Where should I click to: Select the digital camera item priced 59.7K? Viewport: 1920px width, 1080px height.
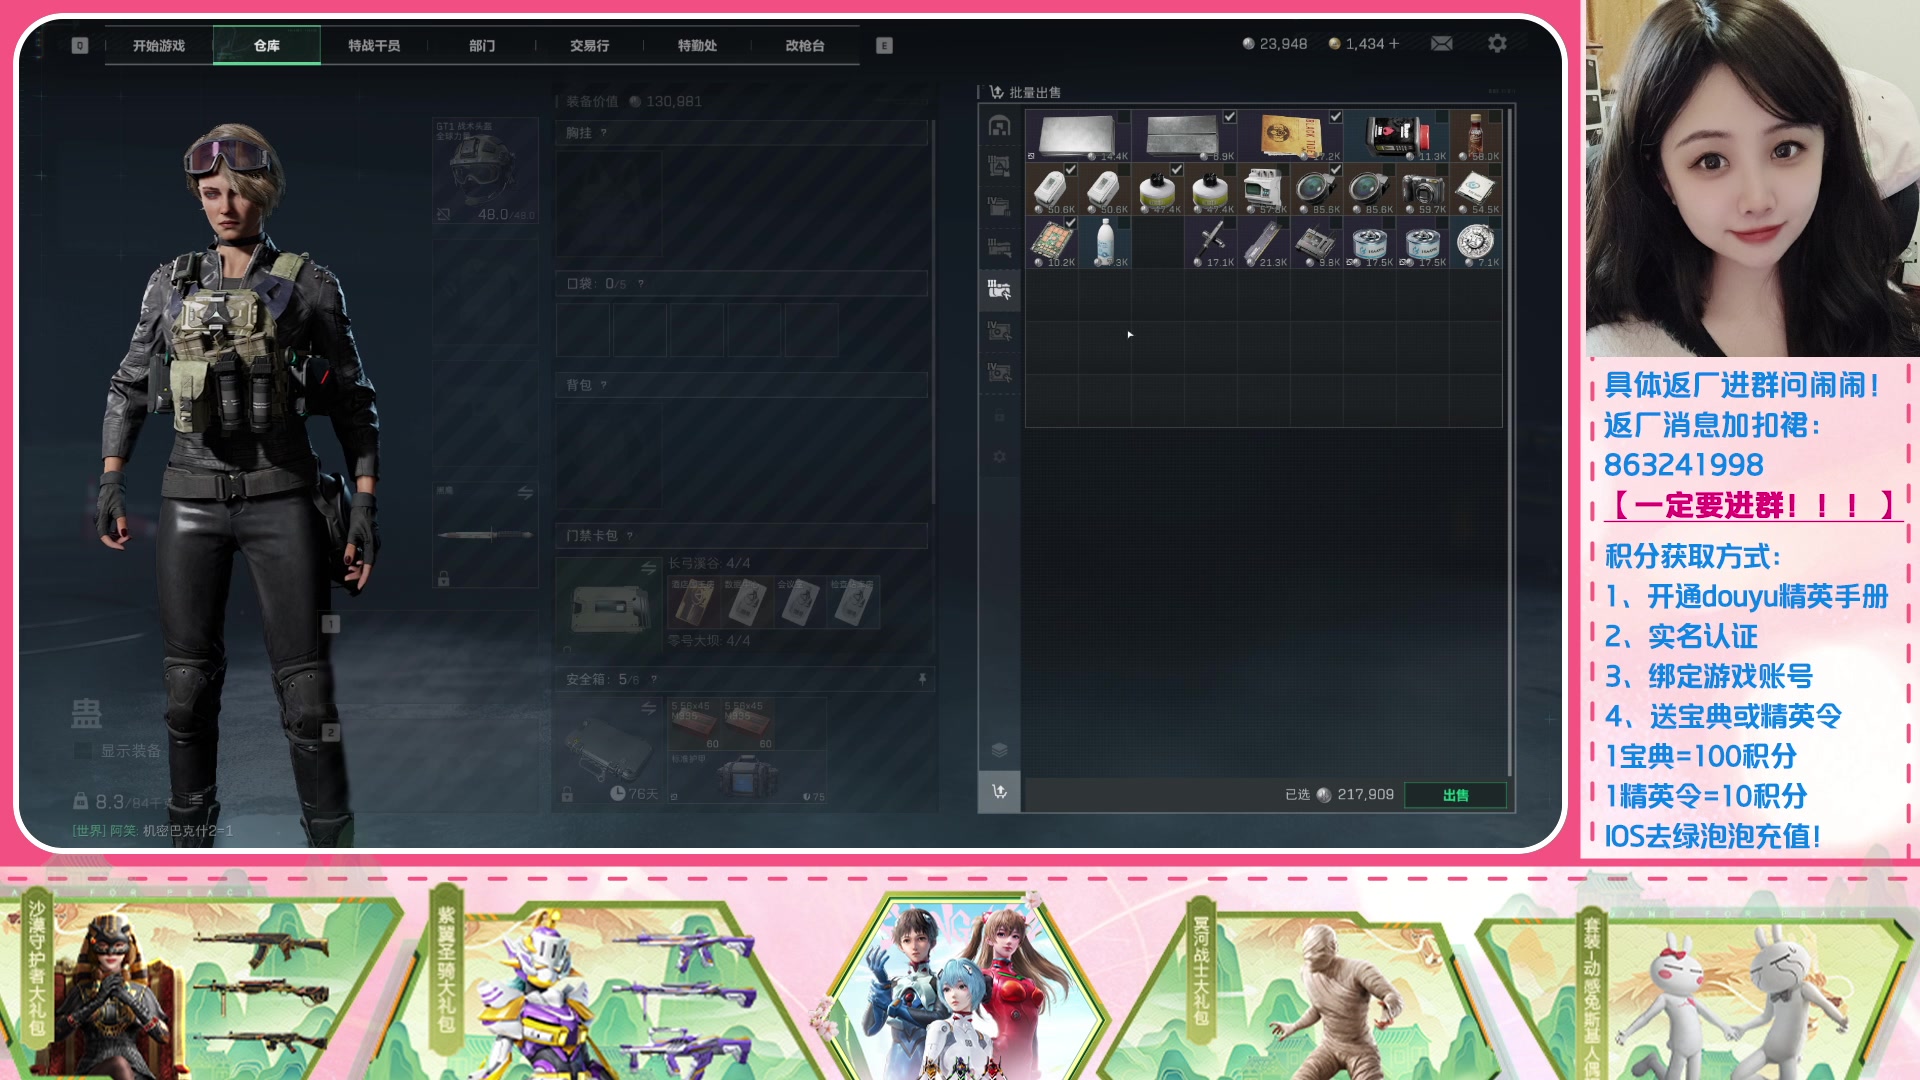pyautogui.click(x=1422, y=190)
